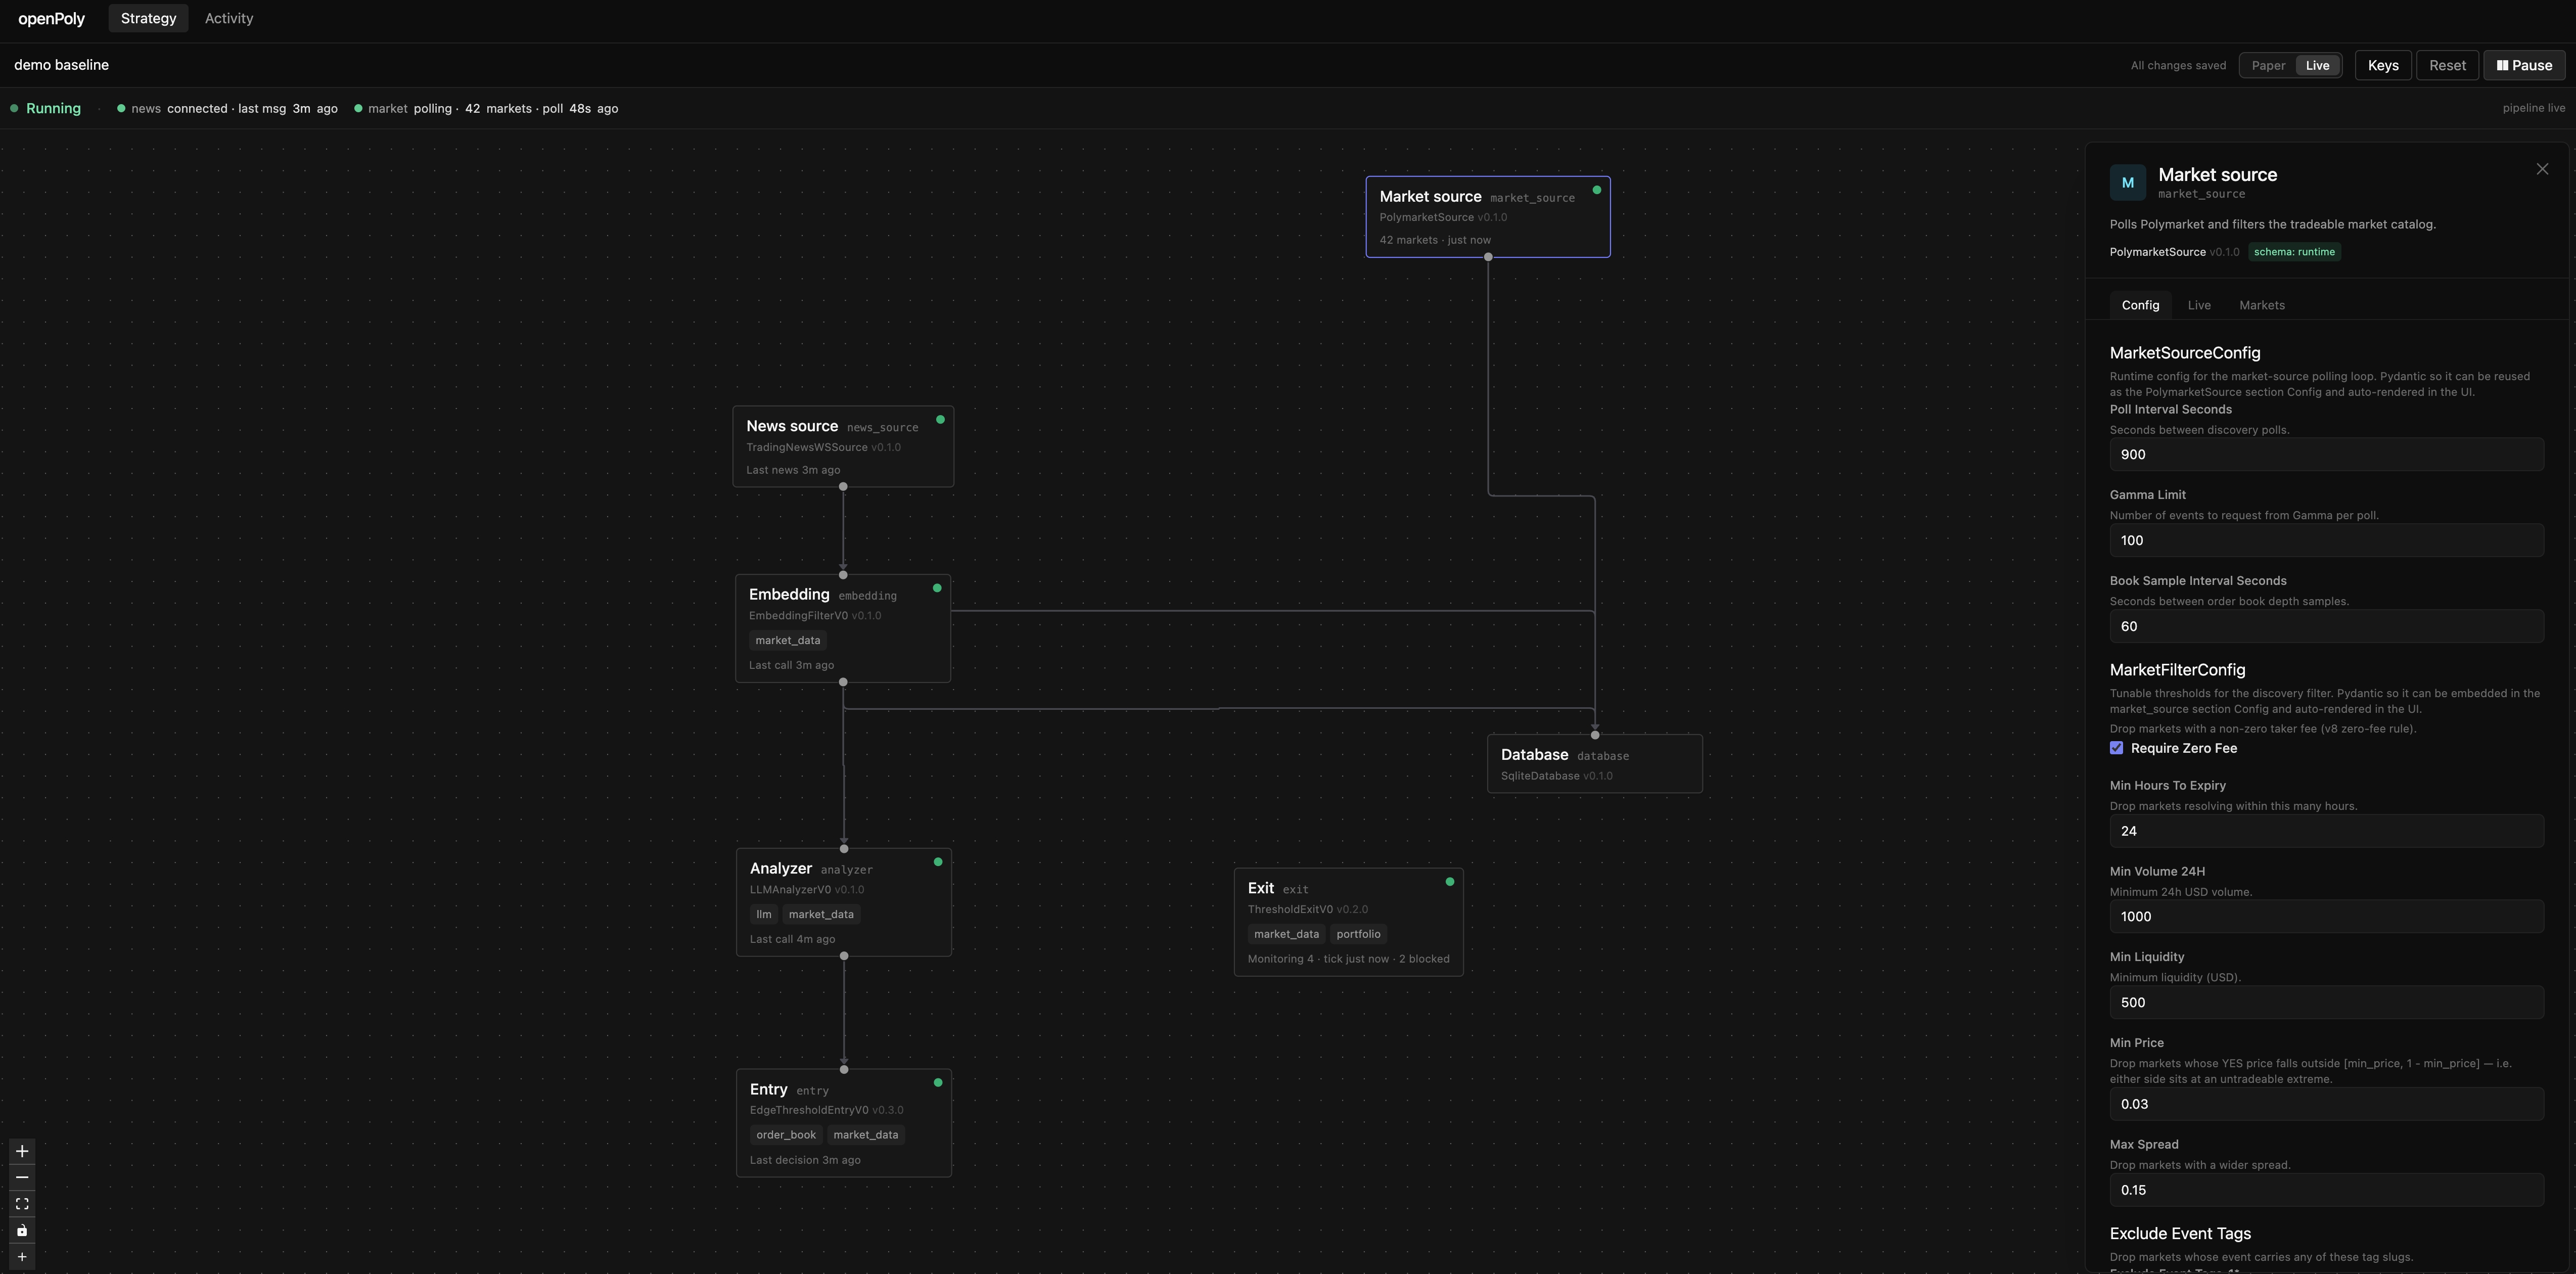Click the Exclude Event Tags heading

pos(2180,1234)
